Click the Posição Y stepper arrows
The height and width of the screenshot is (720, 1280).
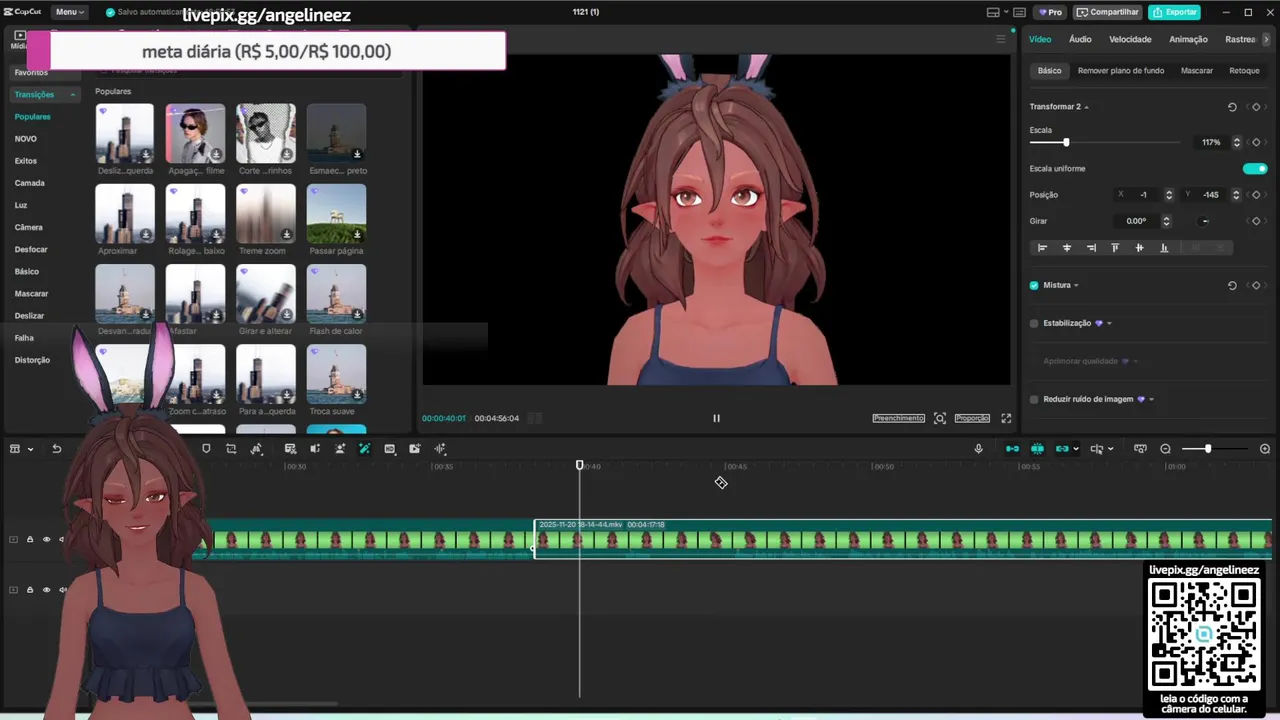1236,195
